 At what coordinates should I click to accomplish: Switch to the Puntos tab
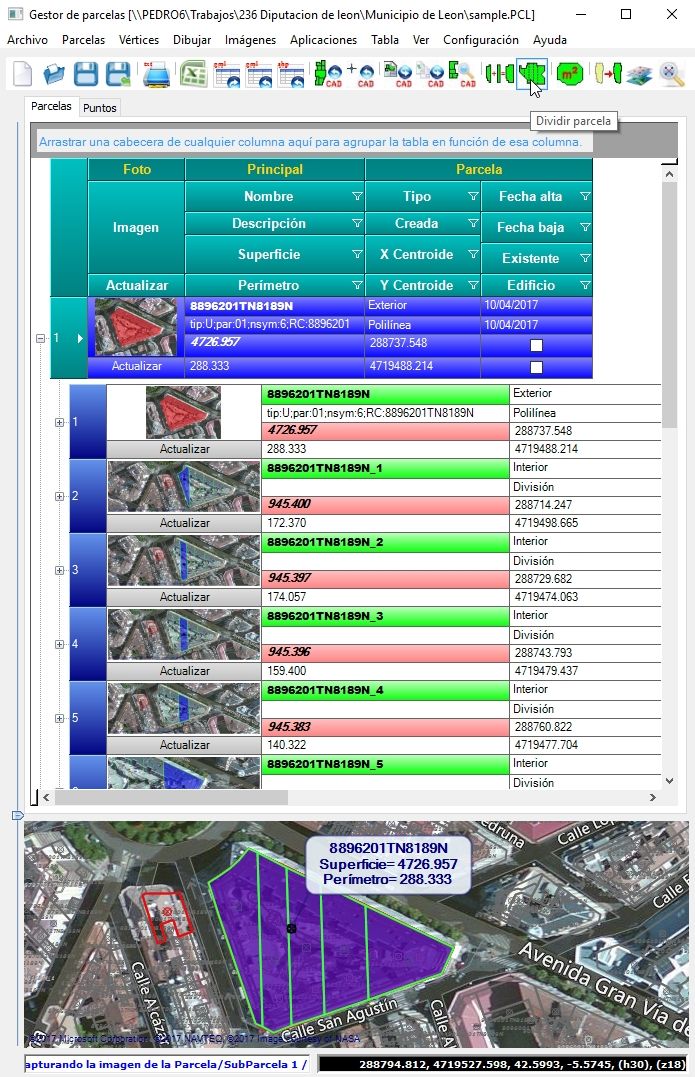[100, 108]
